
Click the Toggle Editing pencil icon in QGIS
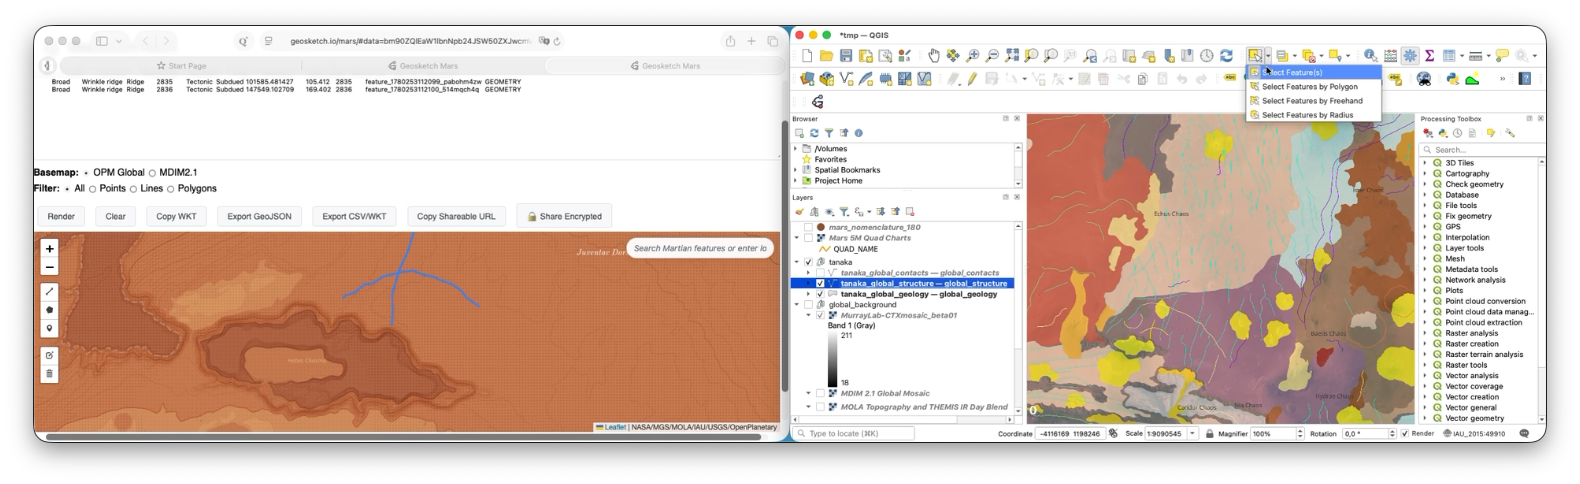(x=971, y=78)
